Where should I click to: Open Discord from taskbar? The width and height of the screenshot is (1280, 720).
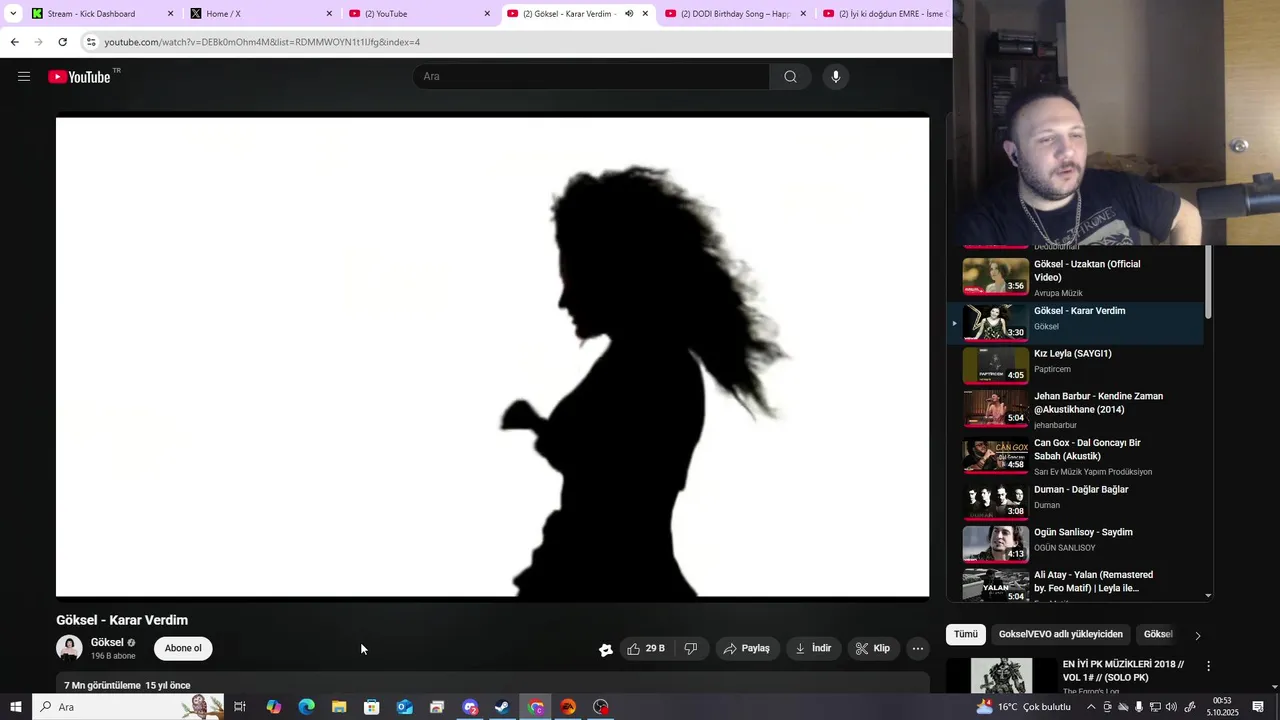click(470, 707)
